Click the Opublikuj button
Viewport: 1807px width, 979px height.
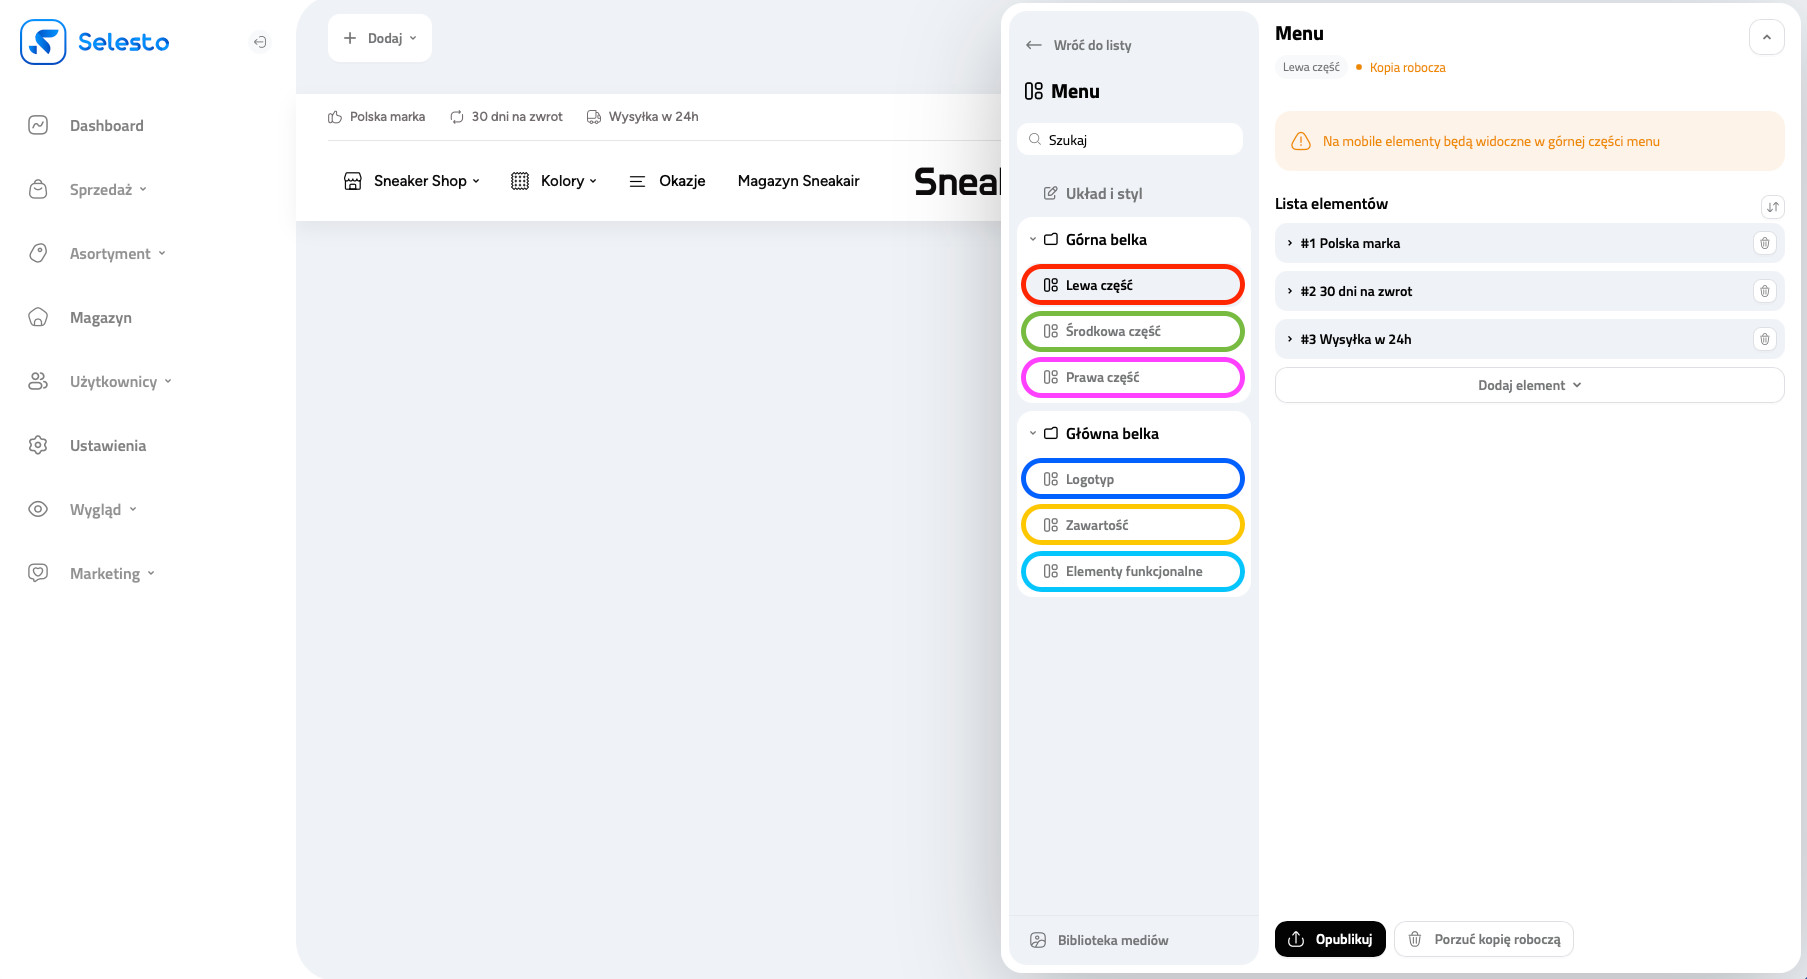(1329, 939)
